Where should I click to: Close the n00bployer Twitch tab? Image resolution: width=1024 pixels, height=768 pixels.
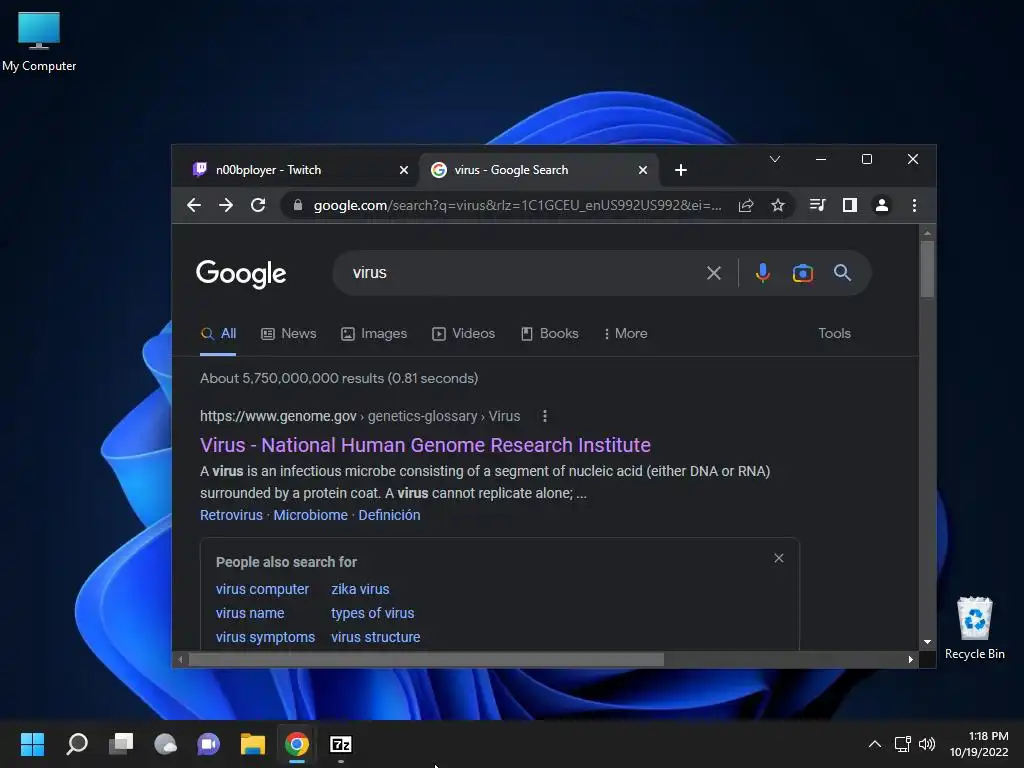(x=404, y=170)
